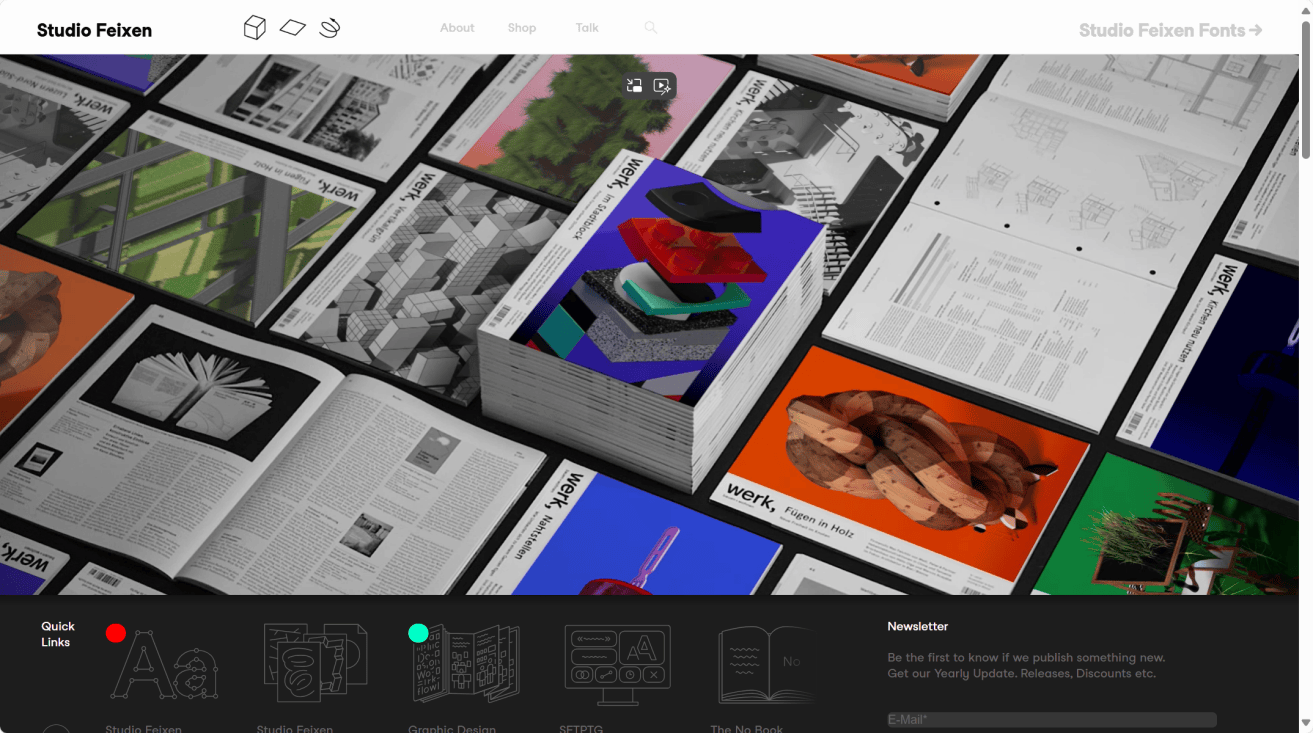Screen dimensions: 1313x733
Task: Open the open magazine quick link illustration
Action: coord(467,664)
